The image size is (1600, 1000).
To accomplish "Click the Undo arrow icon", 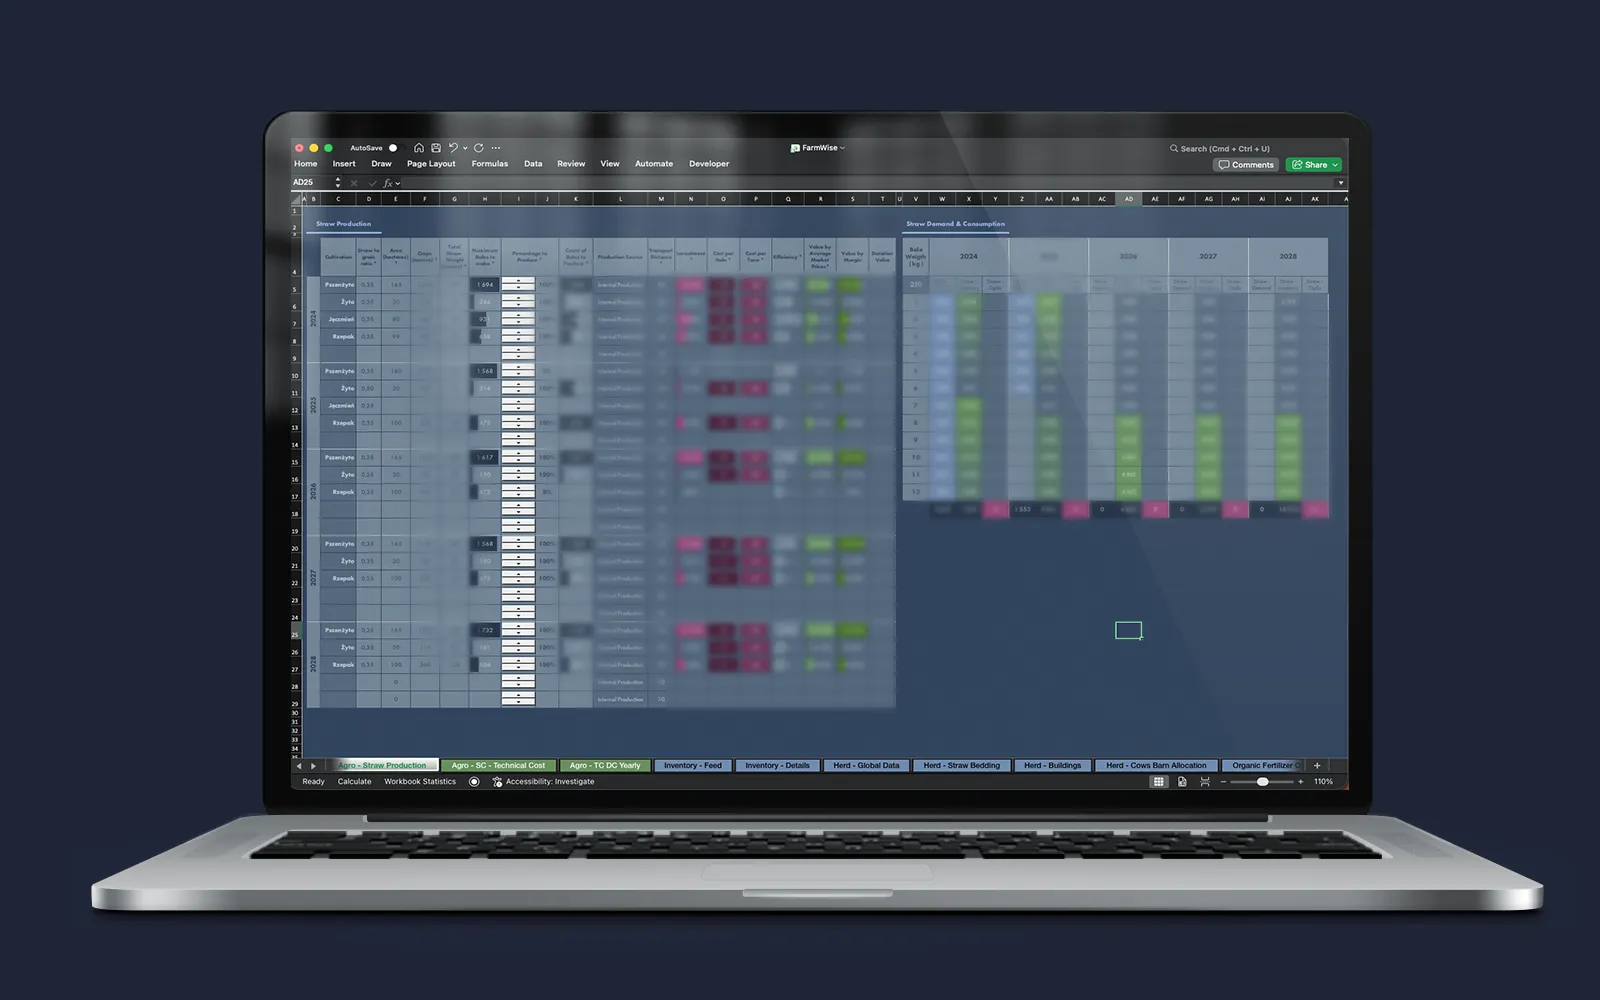I will 453,148.
